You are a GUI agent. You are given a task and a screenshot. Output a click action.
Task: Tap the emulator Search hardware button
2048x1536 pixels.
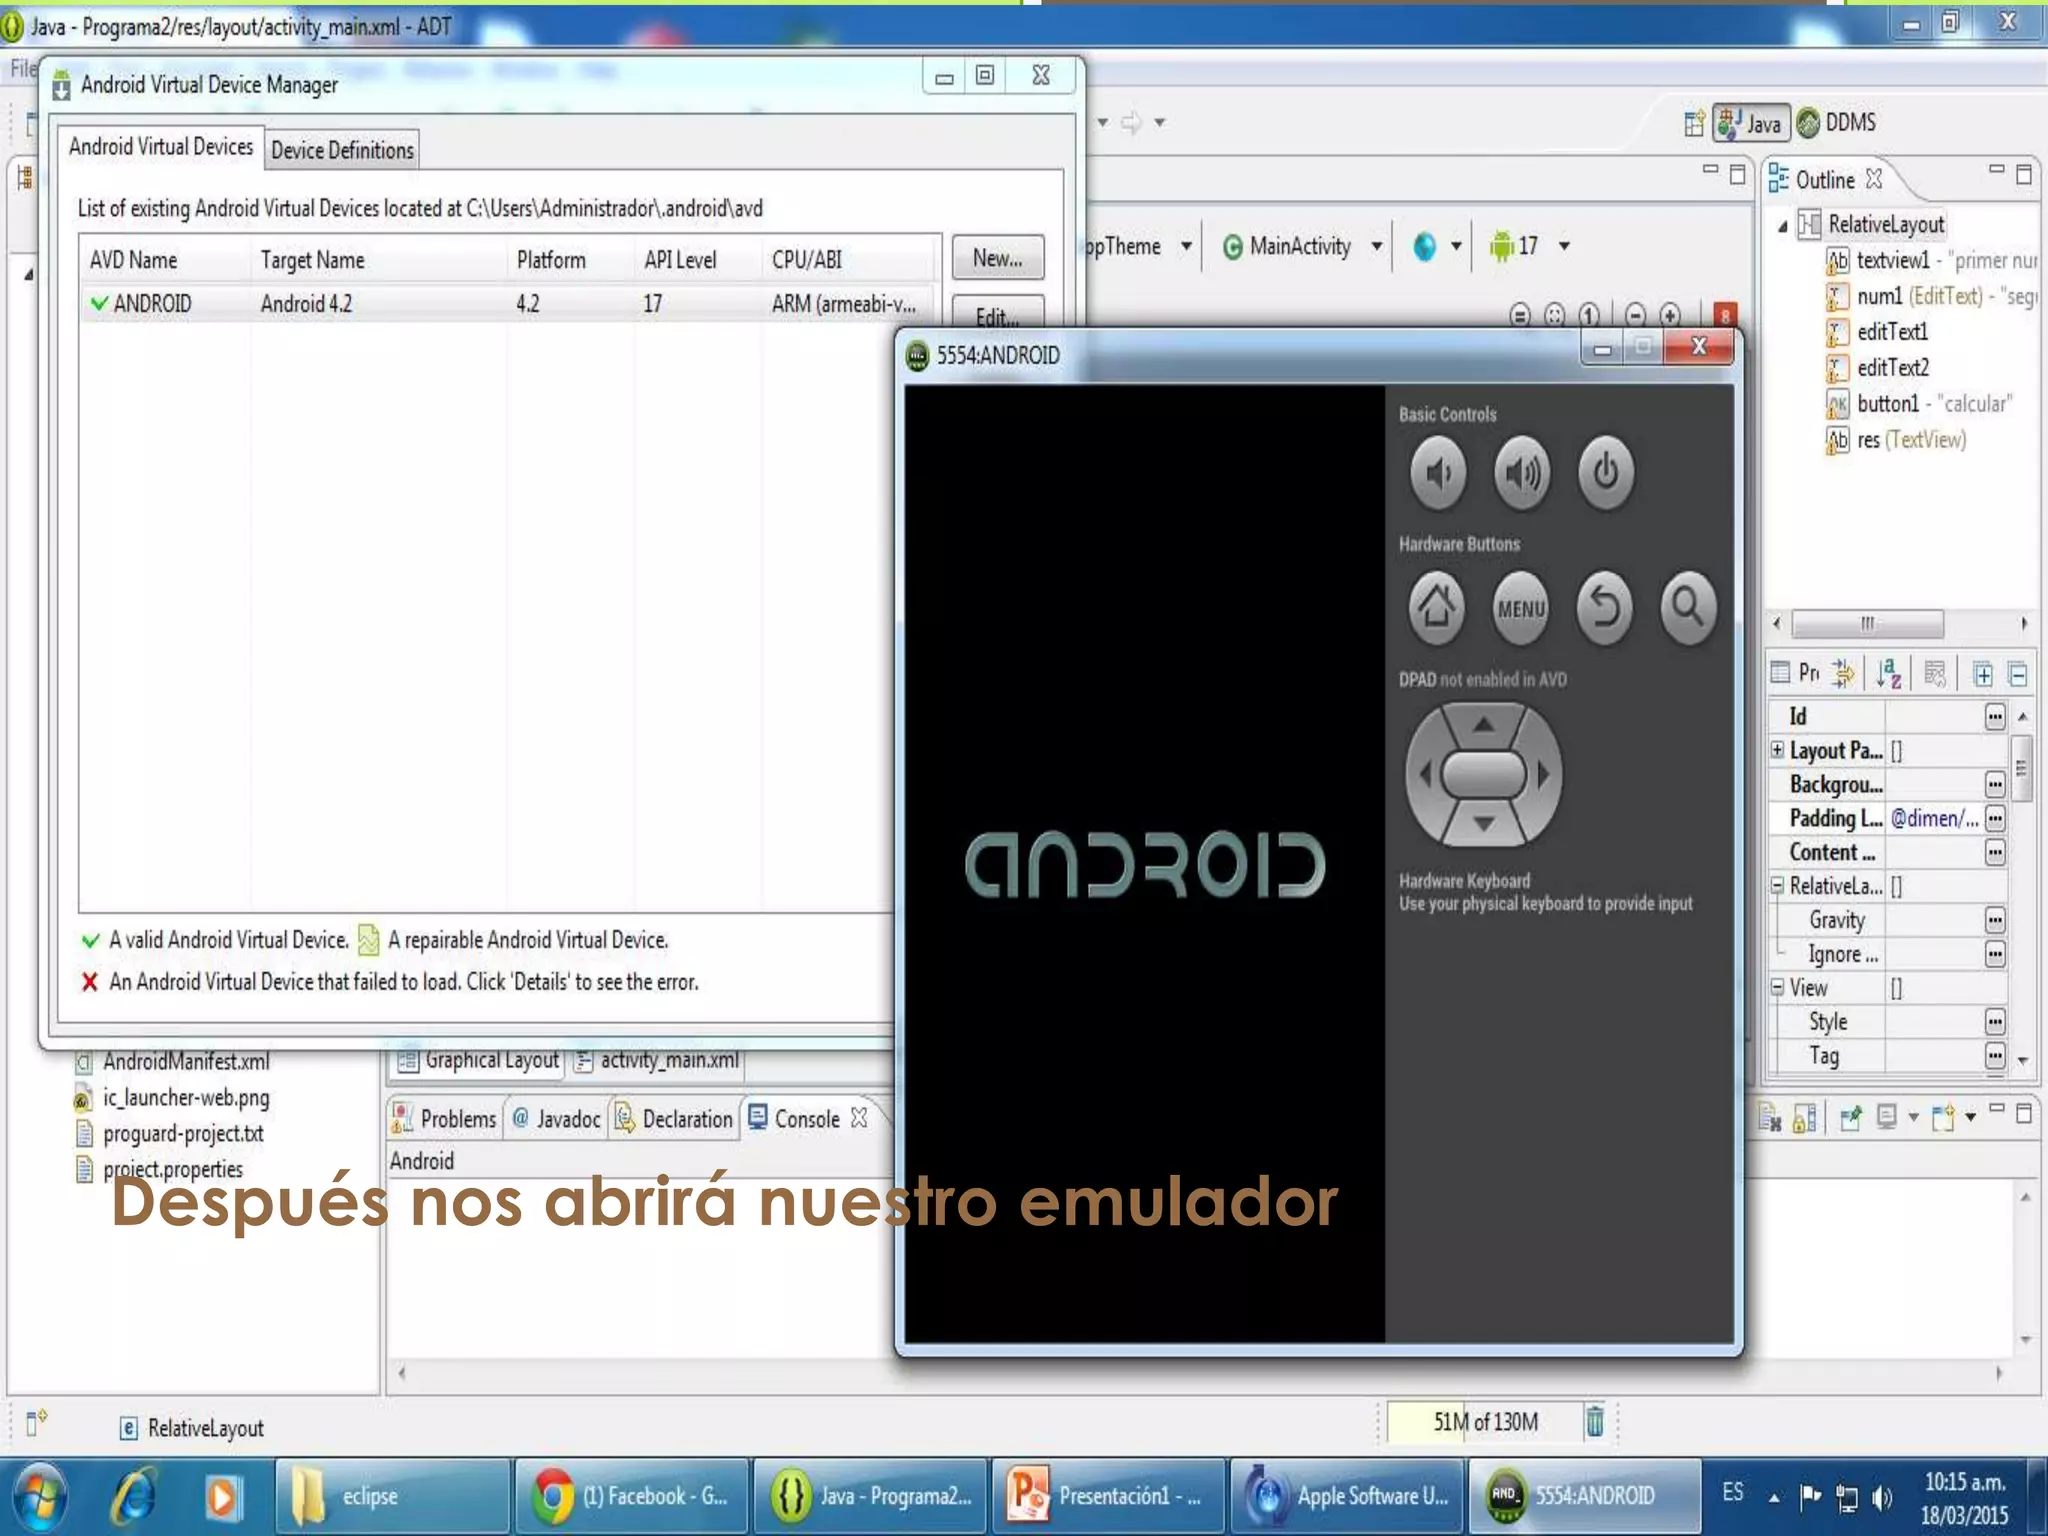point(1688,607)
